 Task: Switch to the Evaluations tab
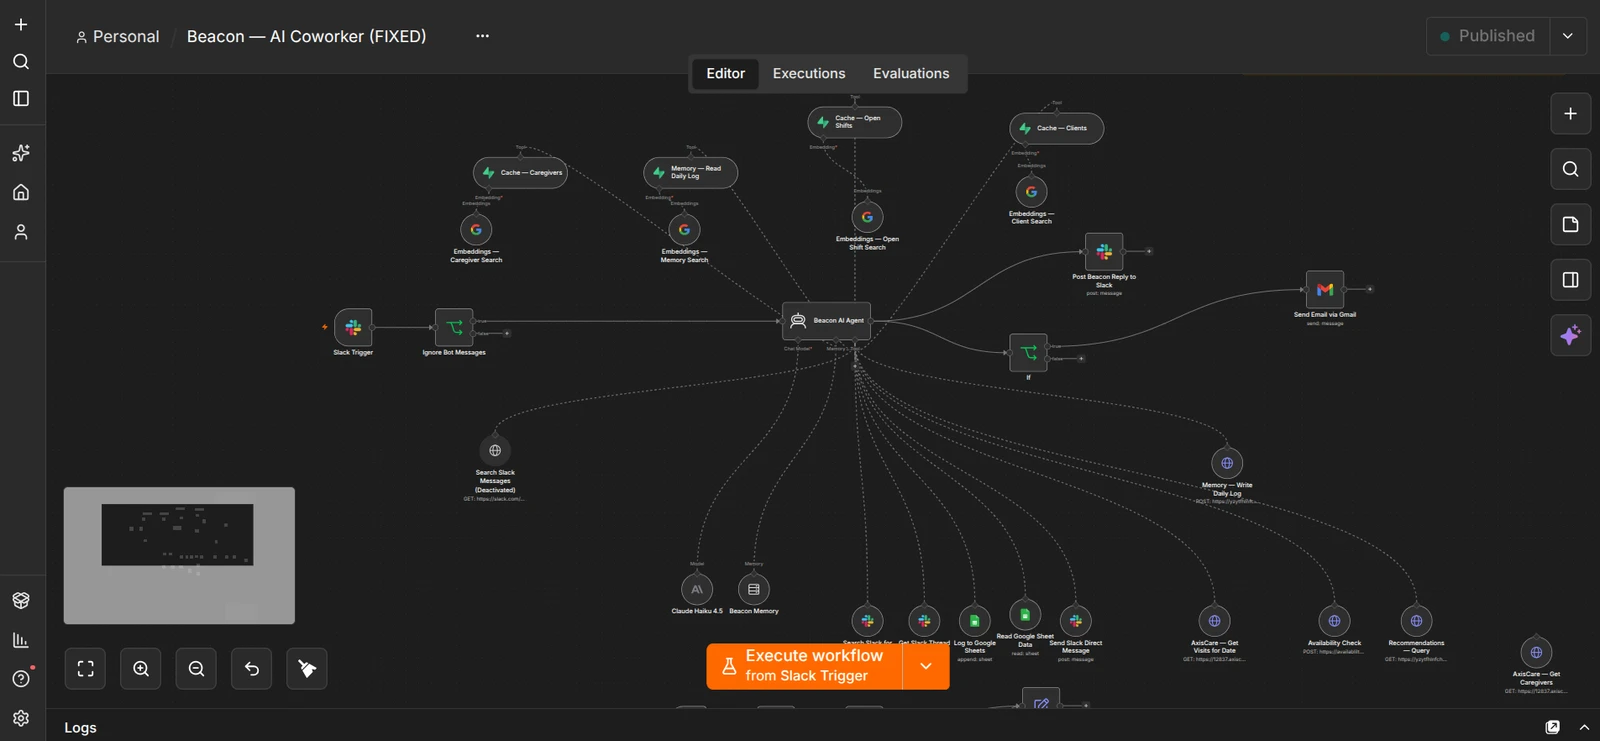911,74
